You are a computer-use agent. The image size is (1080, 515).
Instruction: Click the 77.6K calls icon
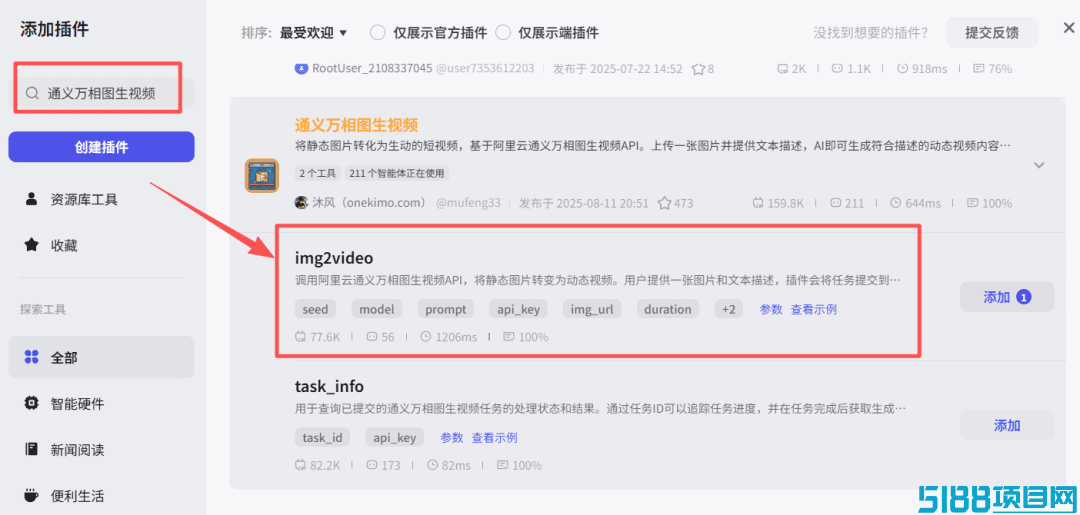300,337
